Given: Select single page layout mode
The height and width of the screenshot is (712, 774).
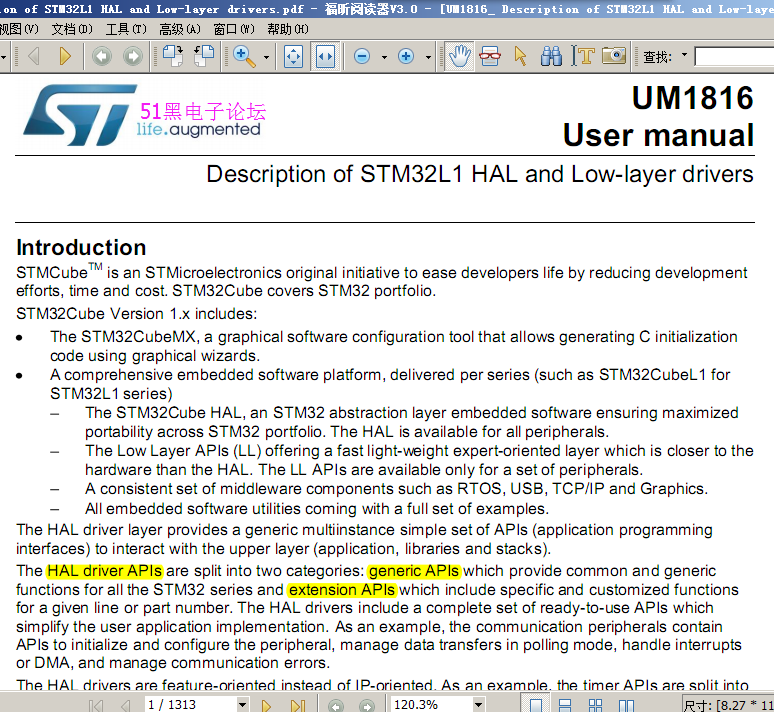Looking at the screenshot, I should [x=536, y=705].
